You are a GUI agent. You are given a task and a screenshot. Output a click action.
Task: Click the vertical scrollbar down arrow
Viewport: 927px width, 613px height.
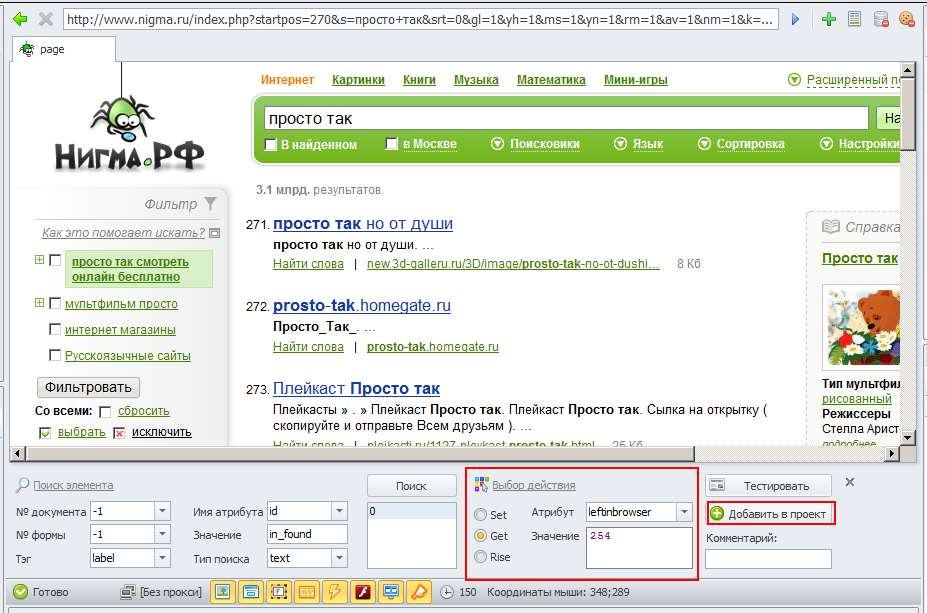coord(907,438)
